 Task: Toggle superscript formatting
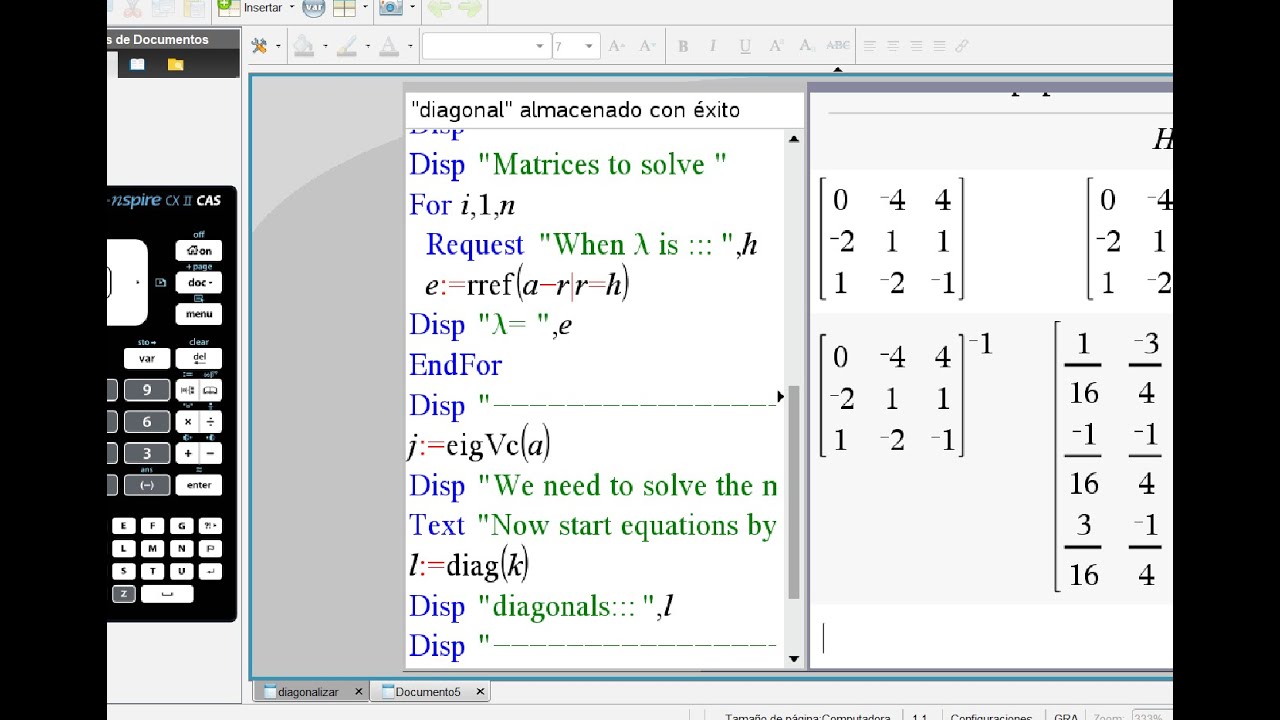pos(776,46)
